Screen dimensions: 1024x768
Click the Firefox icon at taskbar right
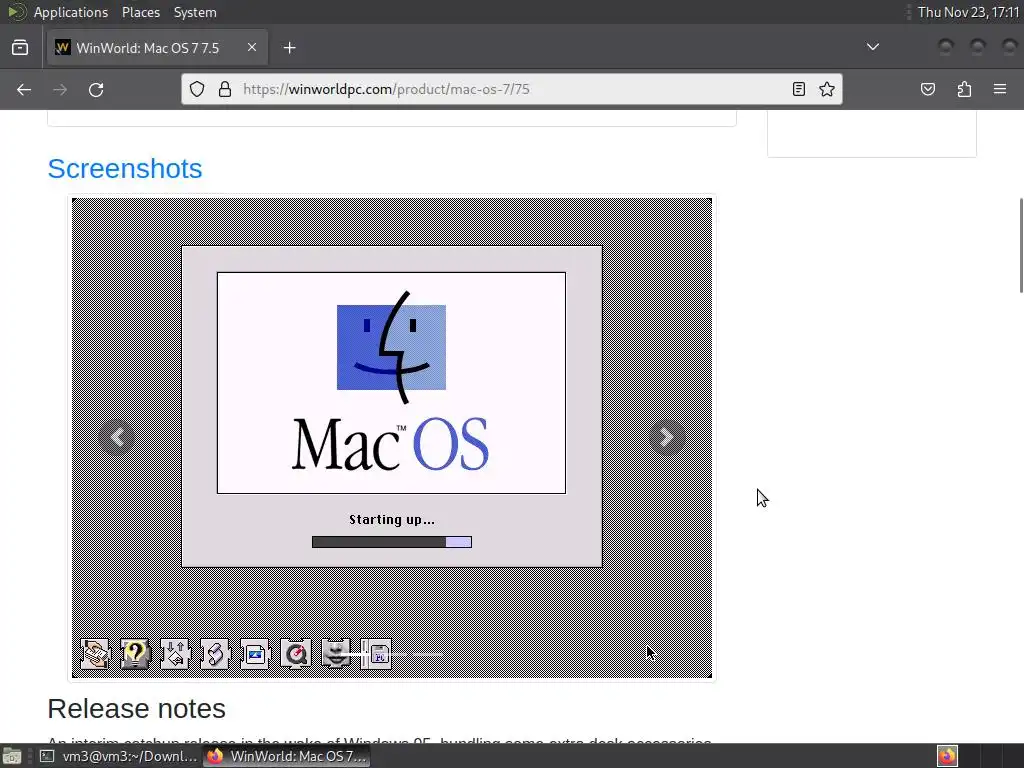click(947, 756)
